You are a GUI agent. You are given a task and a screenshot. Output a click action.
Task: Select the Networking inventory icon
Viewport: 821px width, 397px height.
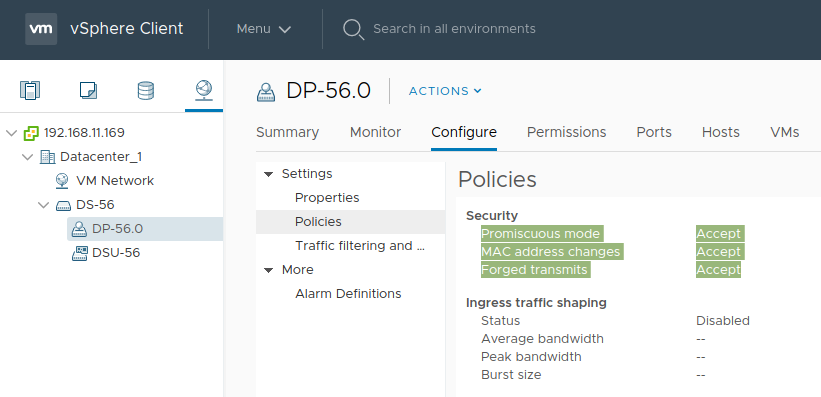(x=203, y=90)
